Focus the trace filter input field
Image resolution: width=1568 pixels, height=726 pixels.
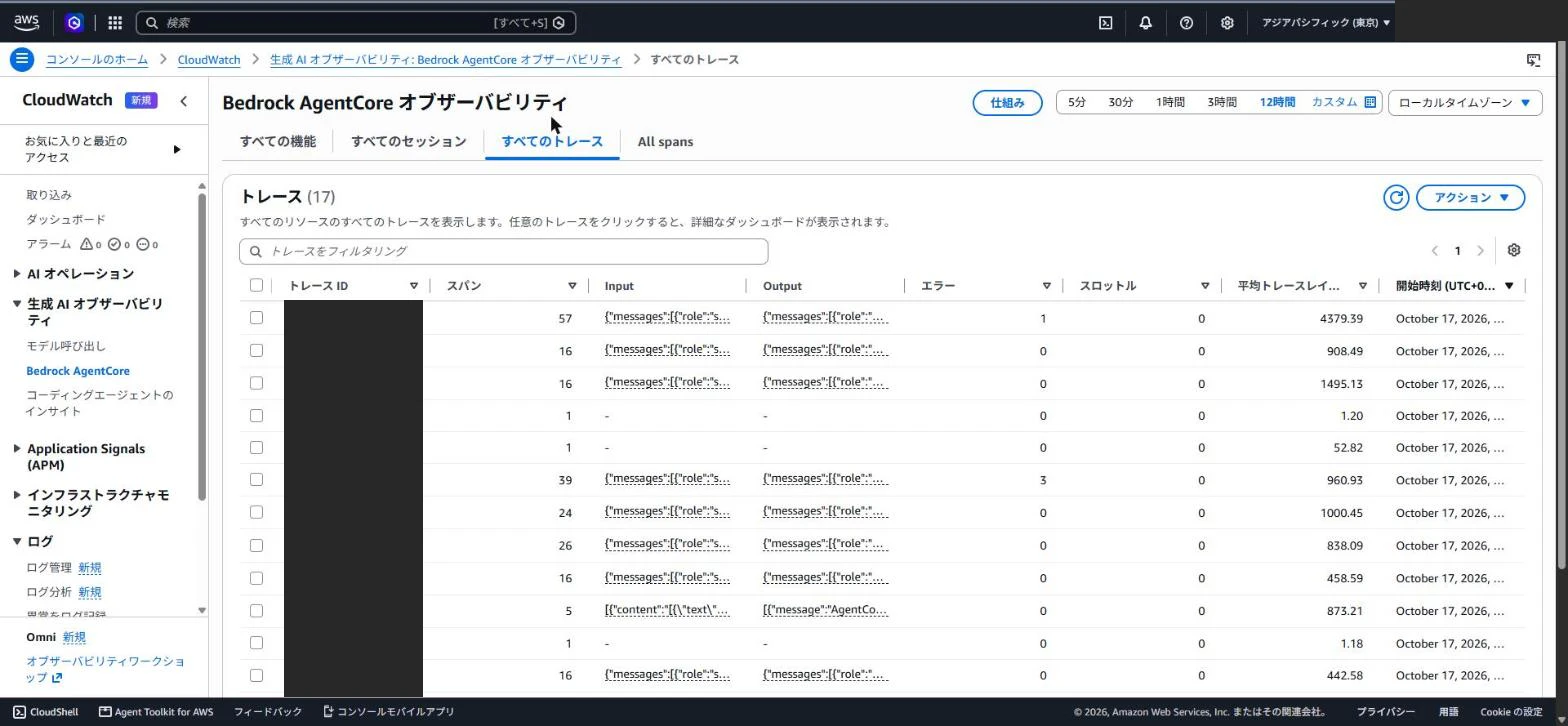coord(504,251)
